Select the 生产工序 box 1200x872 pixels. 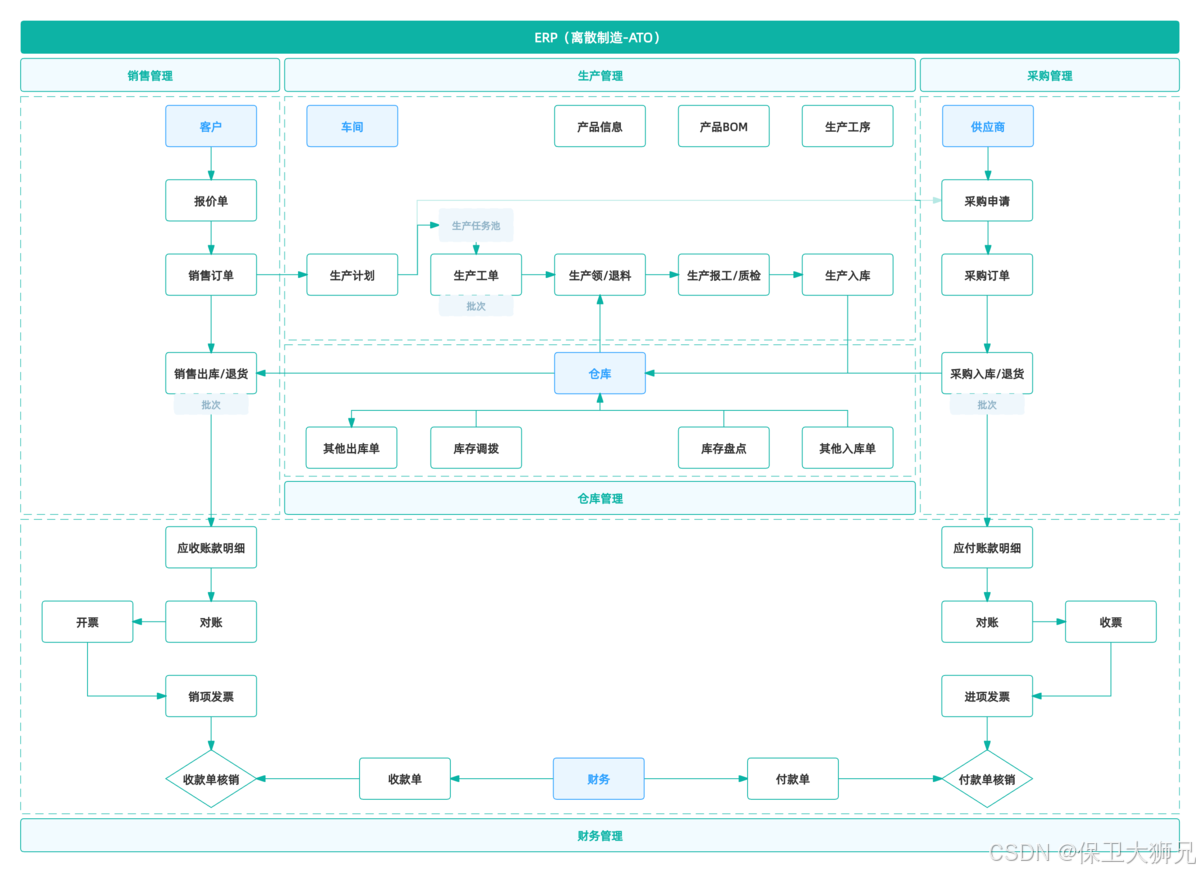pos(848,127)
